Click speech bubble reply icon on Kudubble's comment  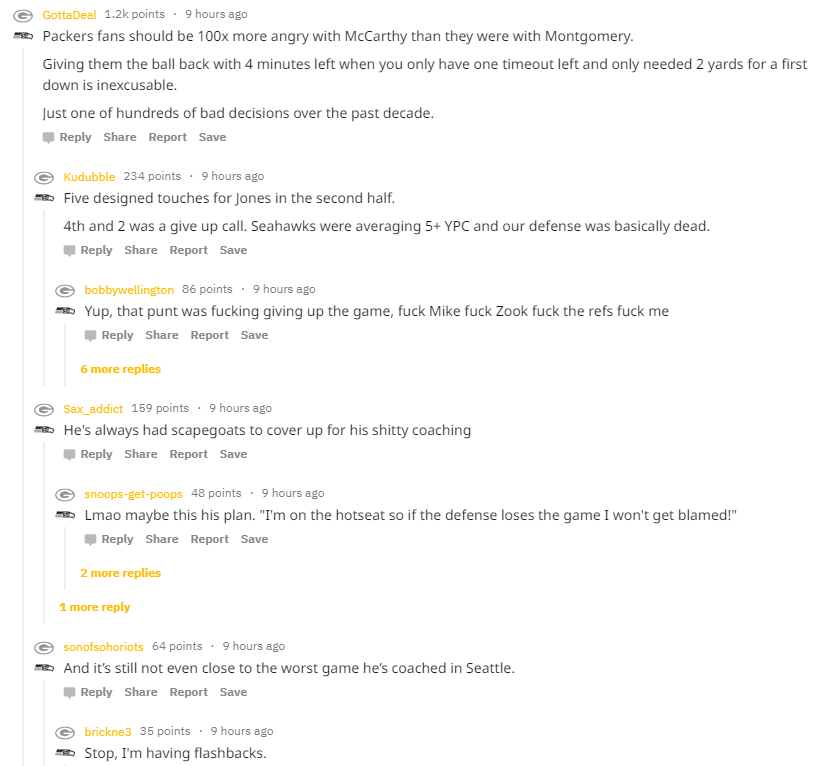[x=69, y=250]
